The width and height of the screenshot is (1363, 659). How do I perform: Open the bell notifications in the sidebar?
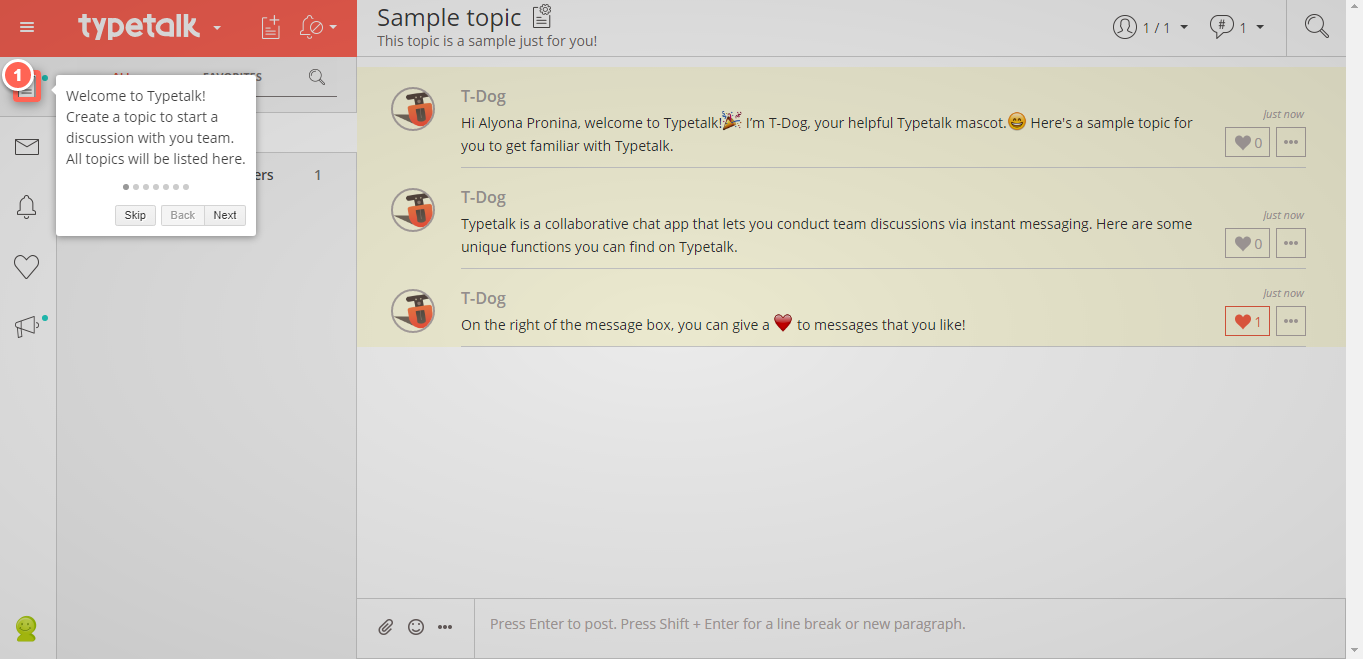pyautogui.click(x=27, y=207)
